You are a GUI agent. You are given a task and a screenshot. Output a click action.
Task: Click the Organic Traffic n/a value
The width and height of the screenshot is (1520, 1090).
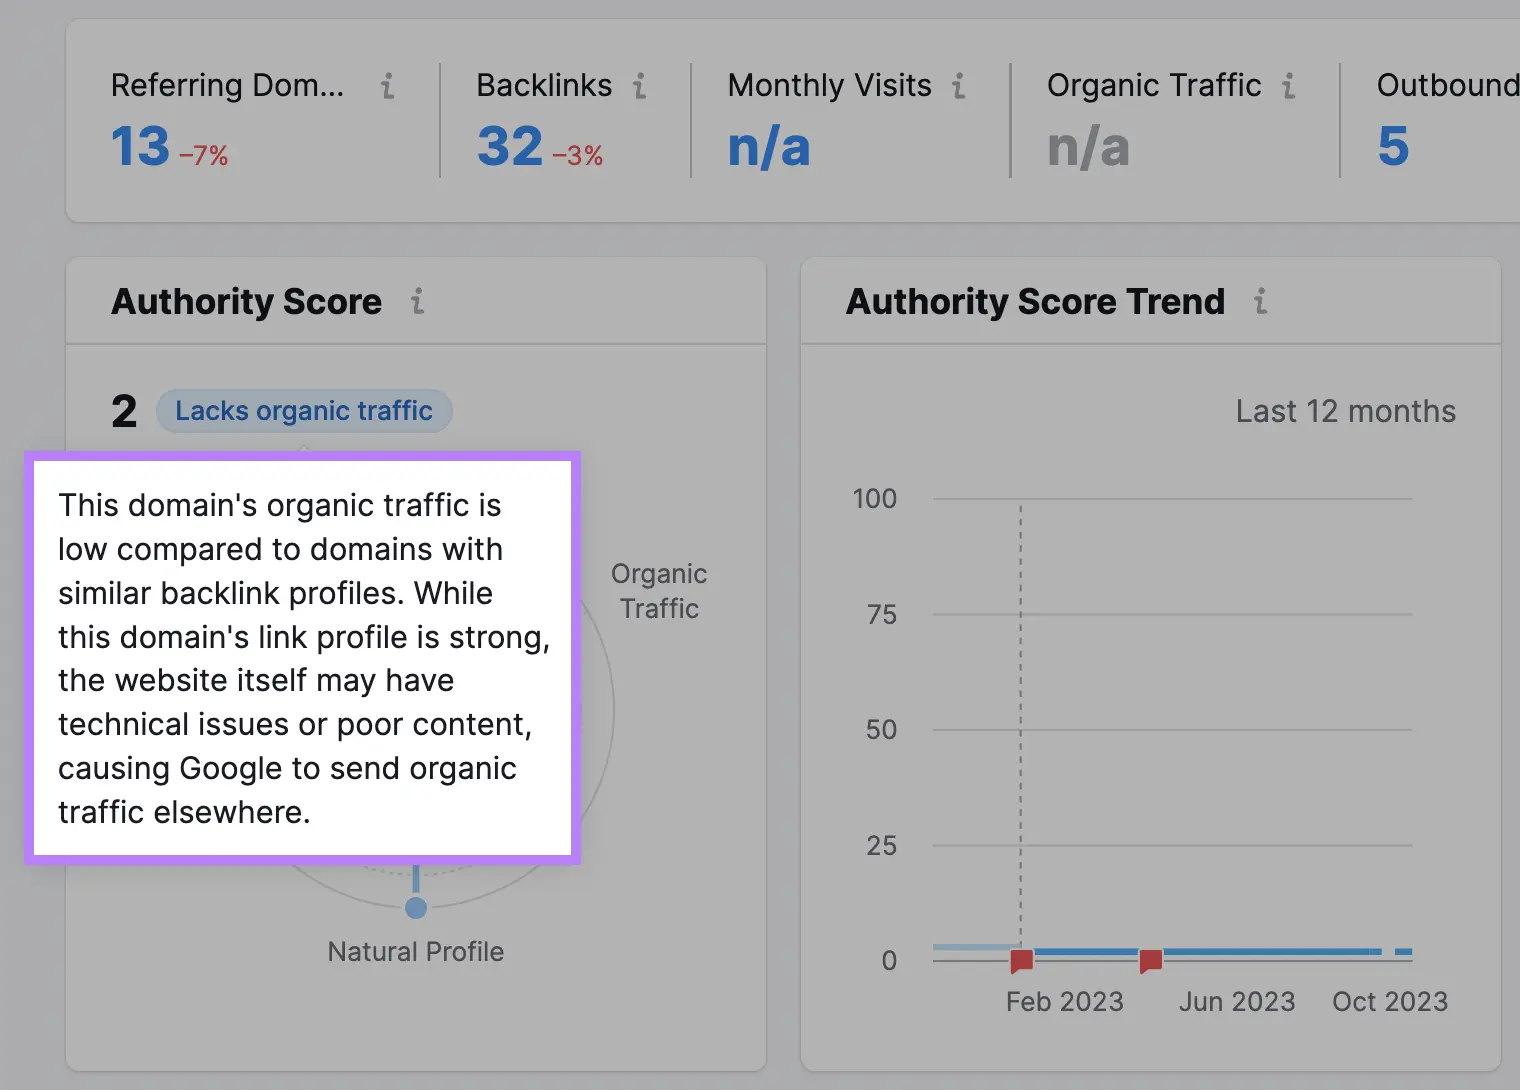tap(1088, 146)
